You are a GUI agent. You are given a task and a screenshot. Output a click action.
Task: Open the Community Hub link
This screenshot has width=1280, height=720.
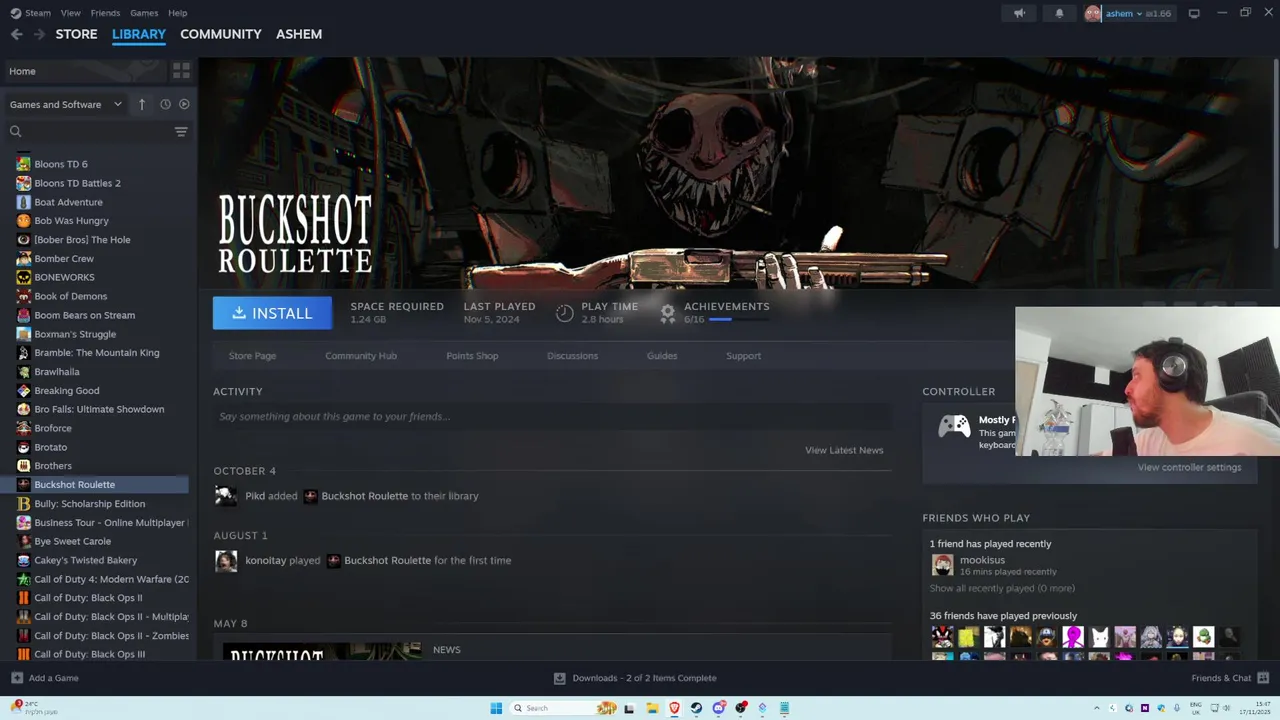coord(361,356)
